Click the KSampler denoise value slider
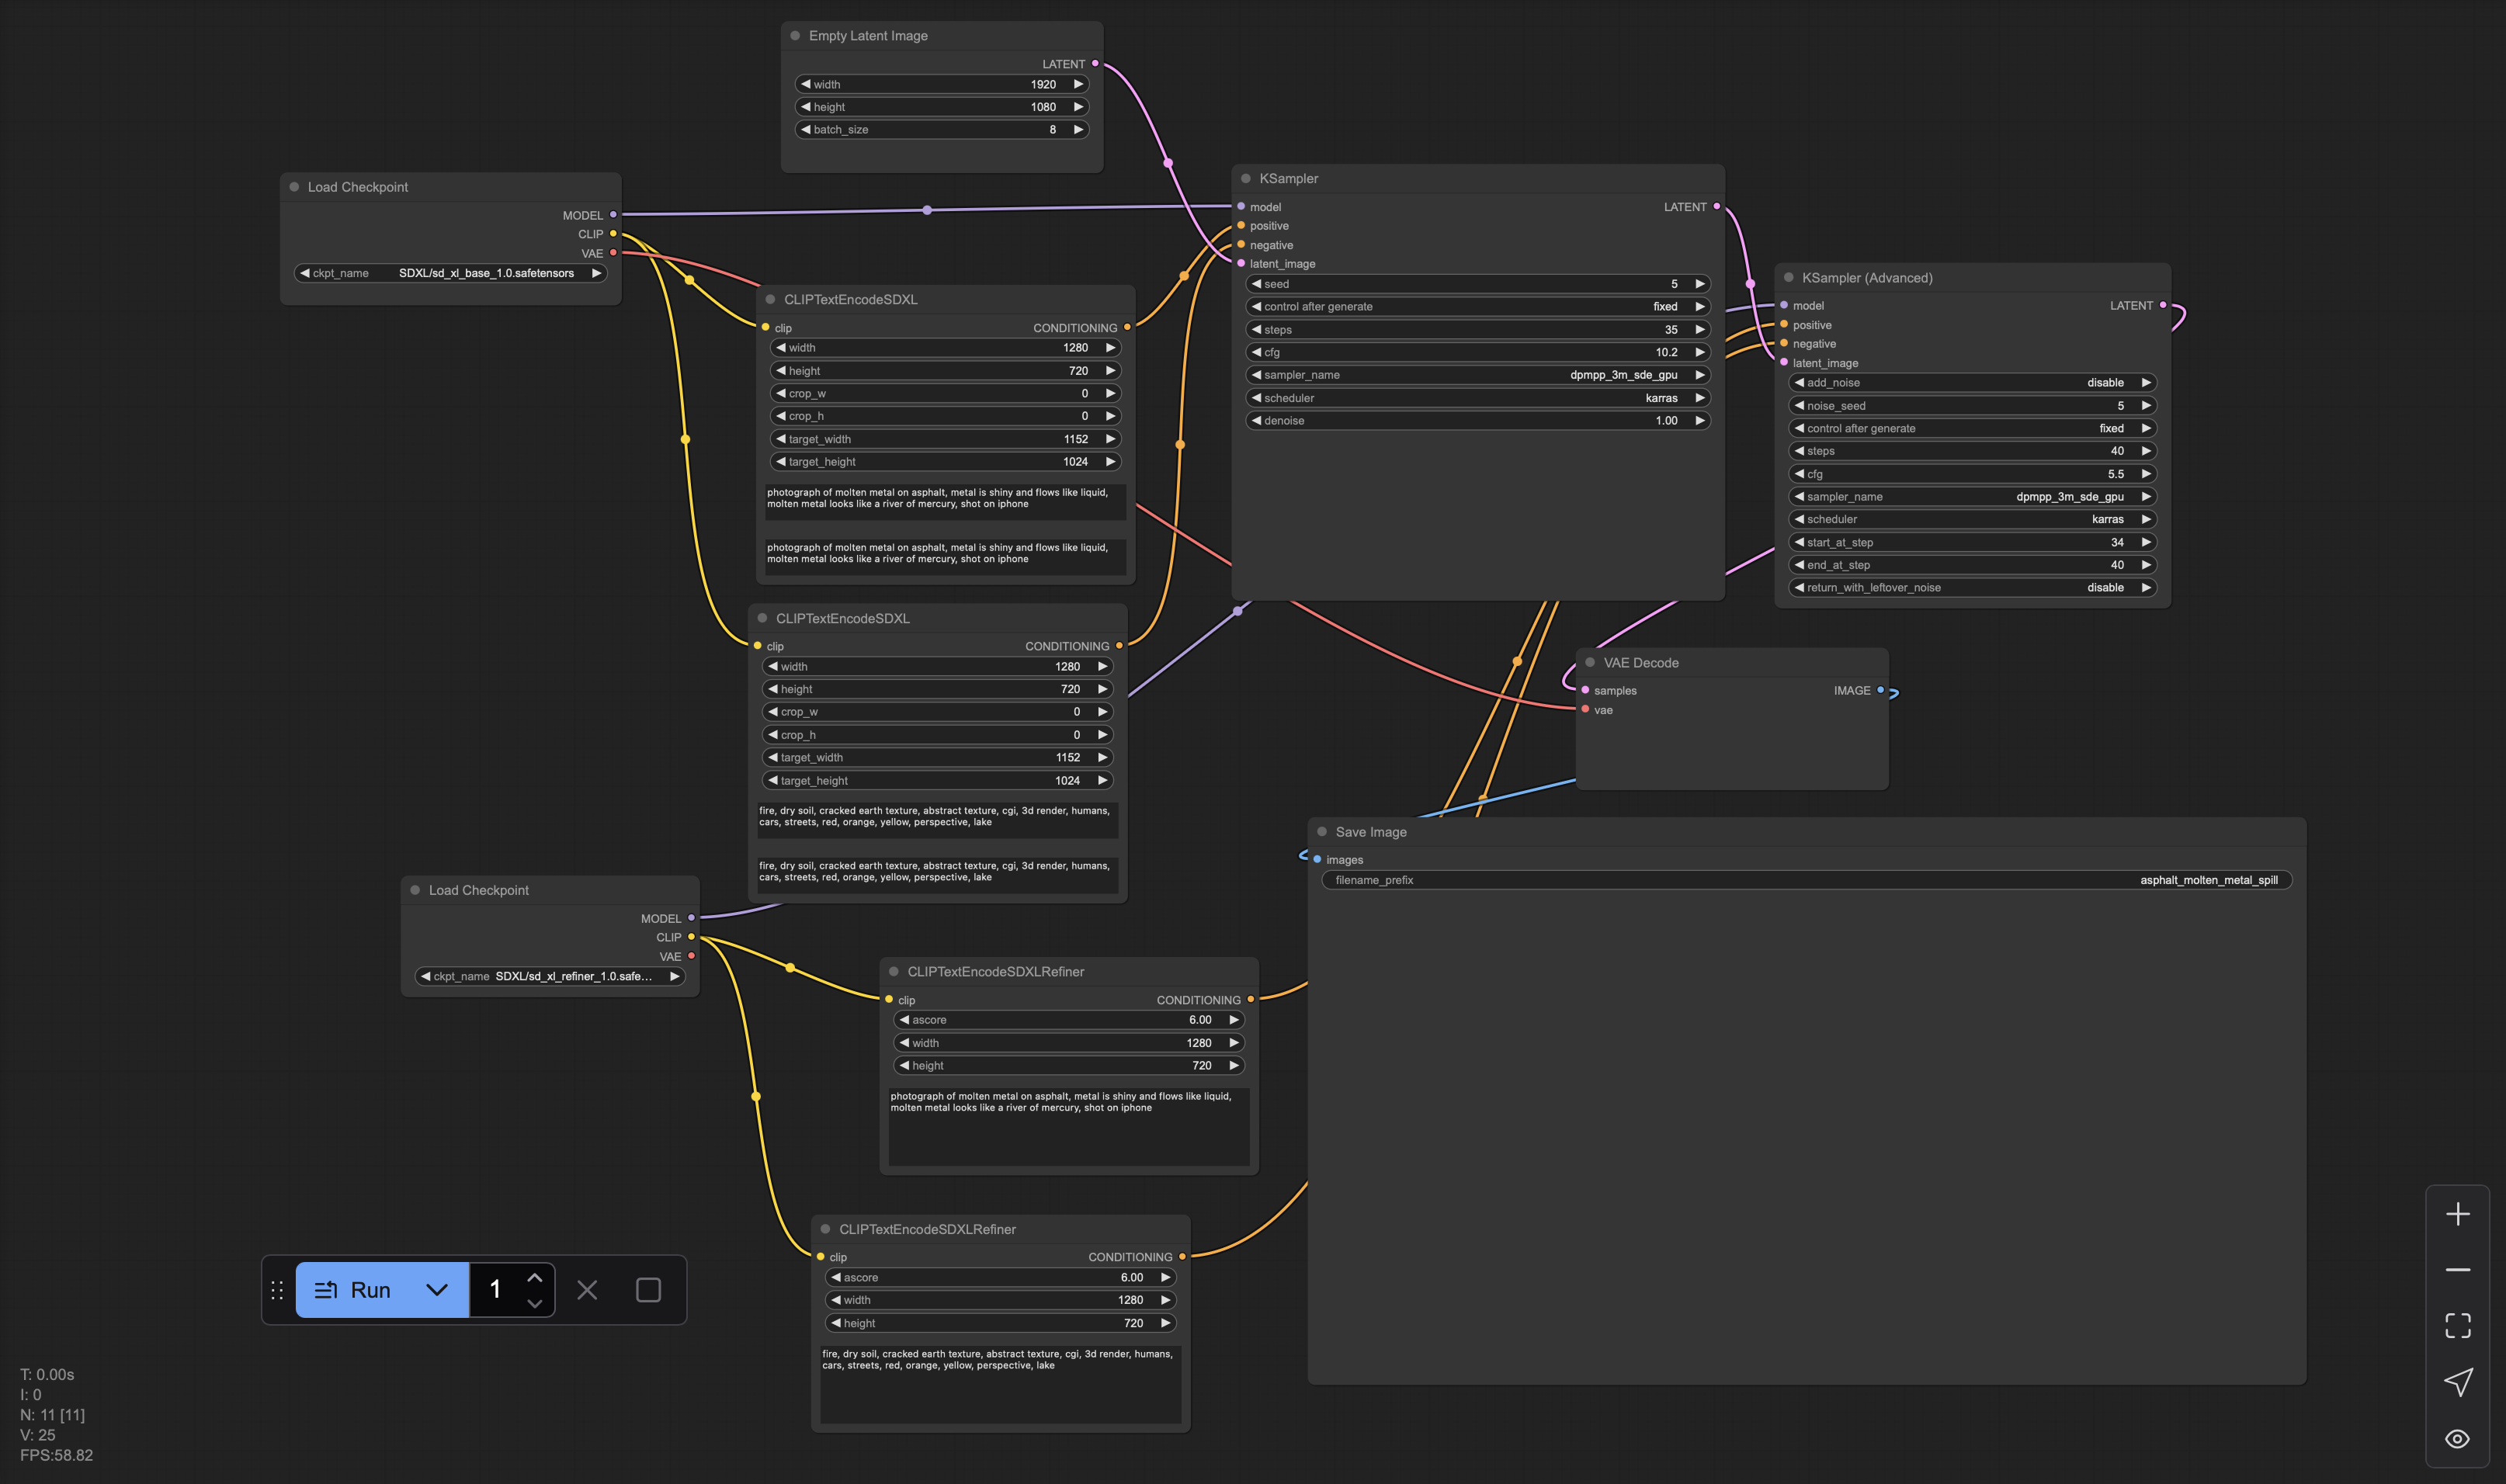 tap(1478, 421)
